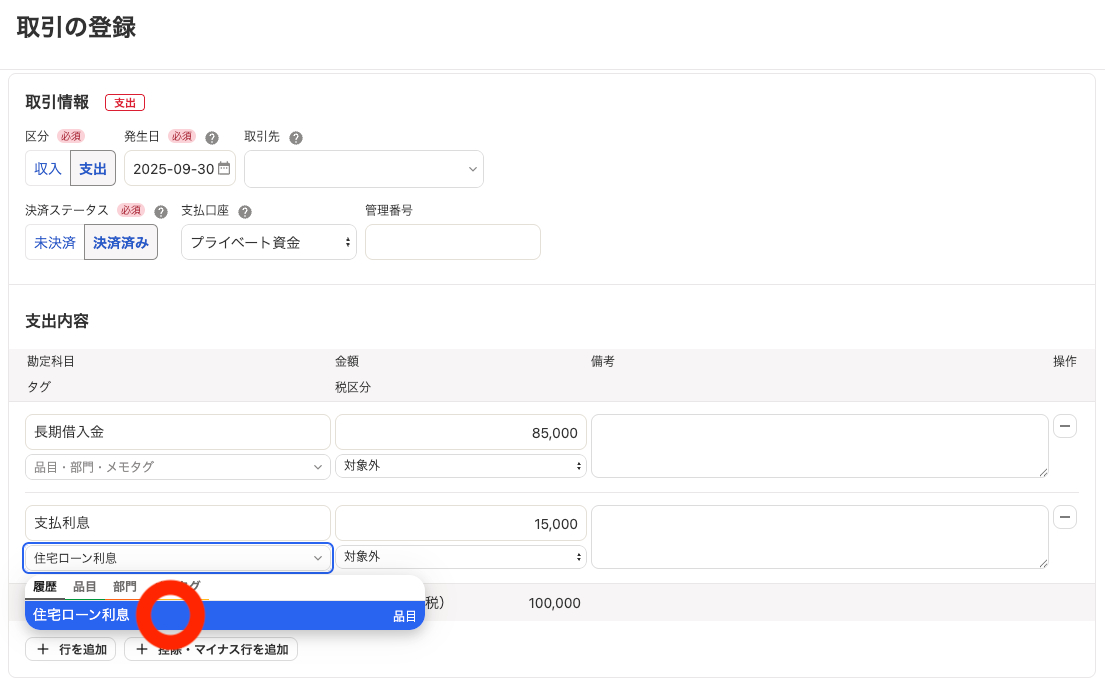The image size is (1105, 689).
Task: Expand the 品目・部門・メモタグ tag selector
Action: pyautogui.click(x=177, y=467)
